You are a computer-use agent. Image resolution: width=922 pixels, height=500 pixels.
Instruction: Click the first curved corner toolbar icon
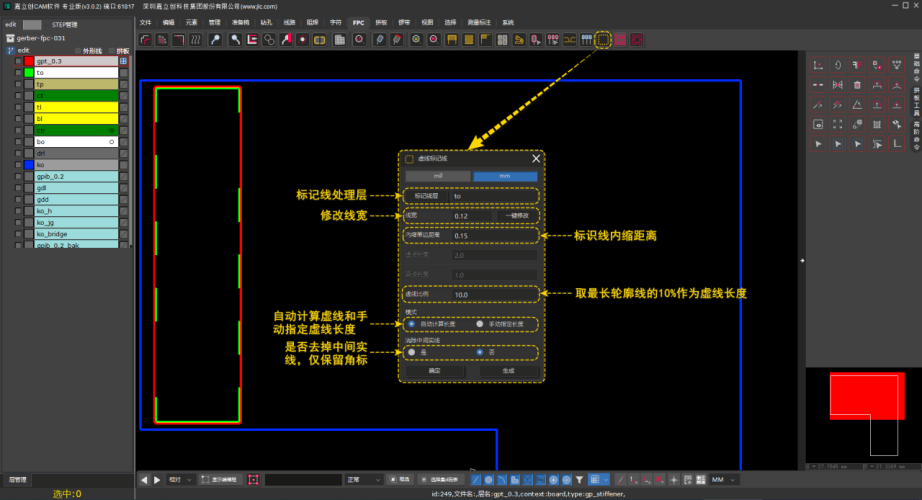click(145, 40)
